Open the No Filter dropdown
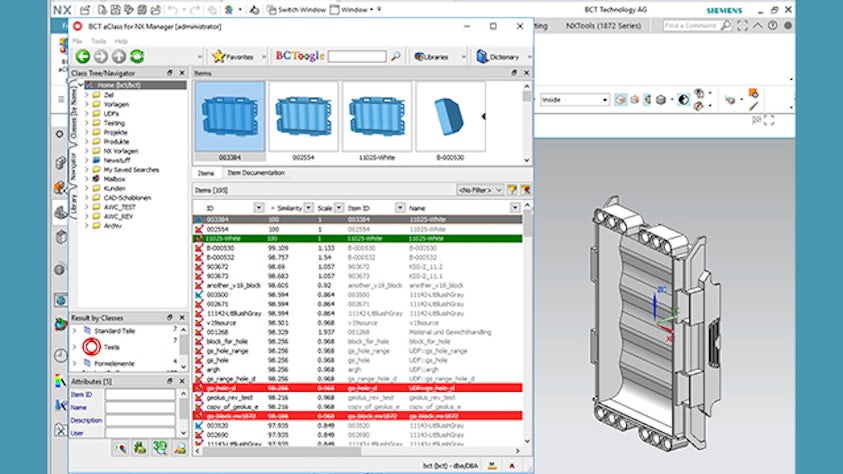 tap(480, 190)
